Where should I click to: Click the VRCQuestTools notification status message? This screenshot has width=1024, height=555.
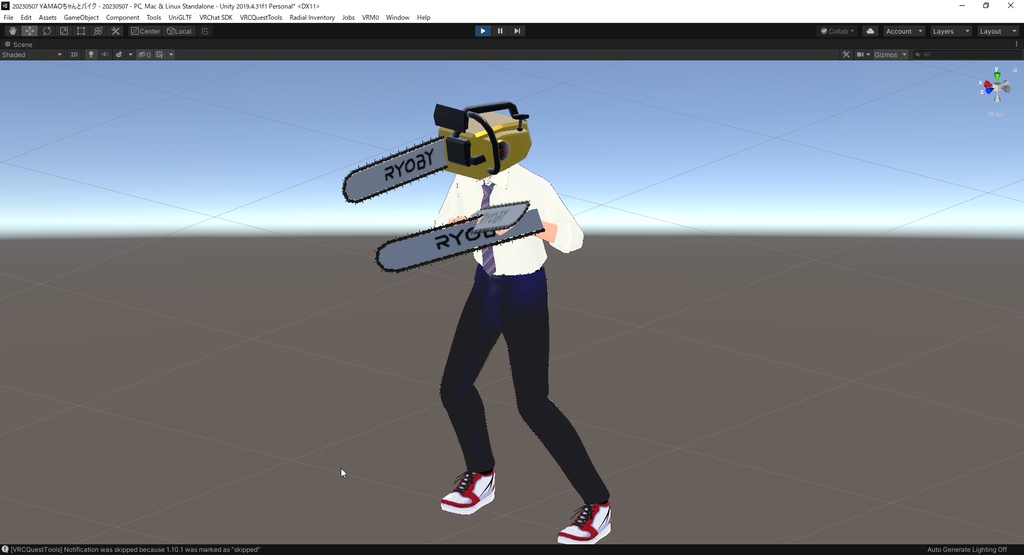click(135, 550)
